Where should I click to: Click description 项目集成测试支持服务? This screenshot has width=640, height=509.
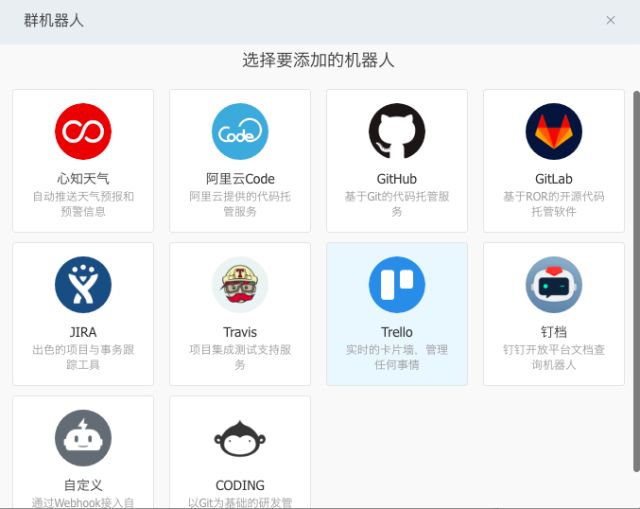pos(240,357)
